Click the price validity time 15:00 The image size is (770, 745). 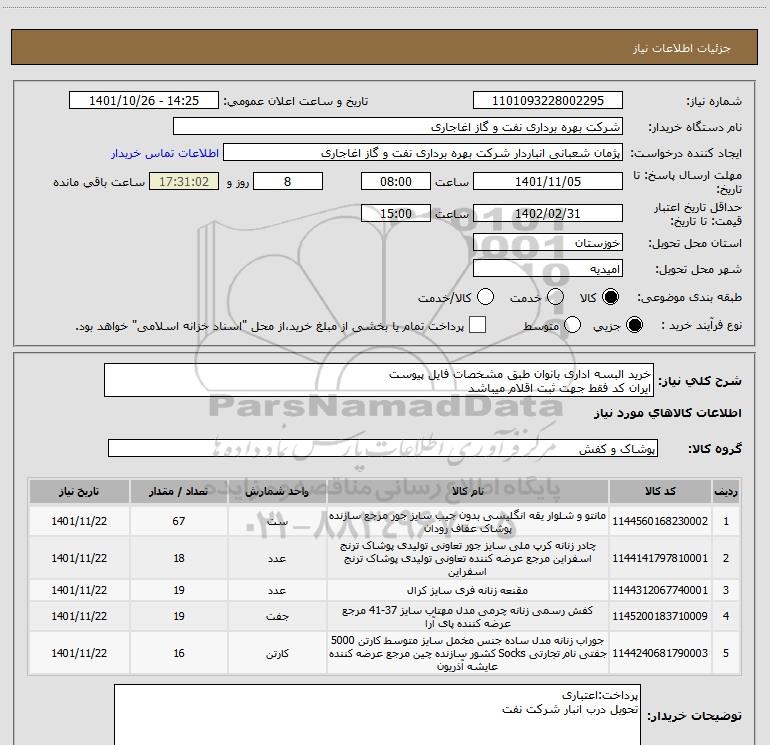click(x=396, y=214)
